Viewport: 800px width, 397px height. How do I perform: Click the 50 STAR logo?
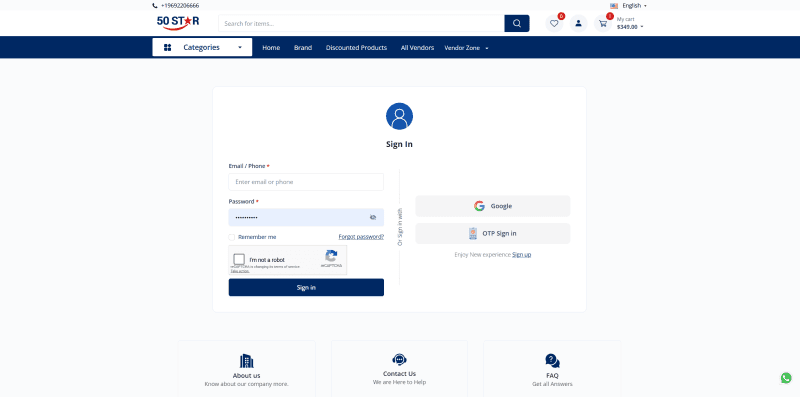click(x=178, y=22)
